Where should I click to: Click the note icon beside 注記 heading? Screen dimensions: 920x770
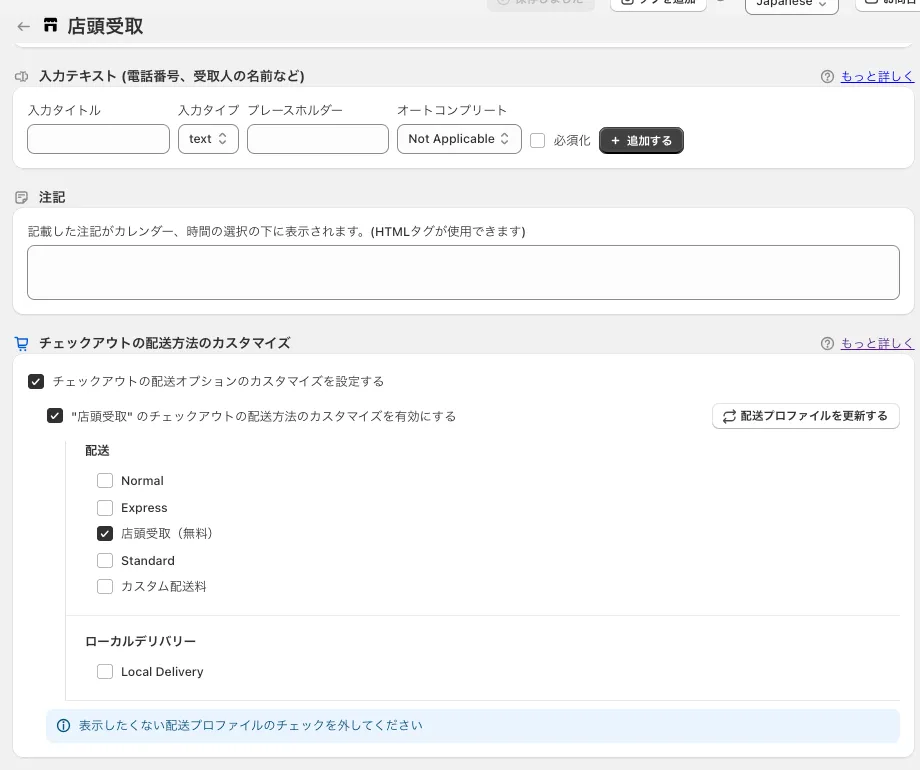click(x=22, y=198)
